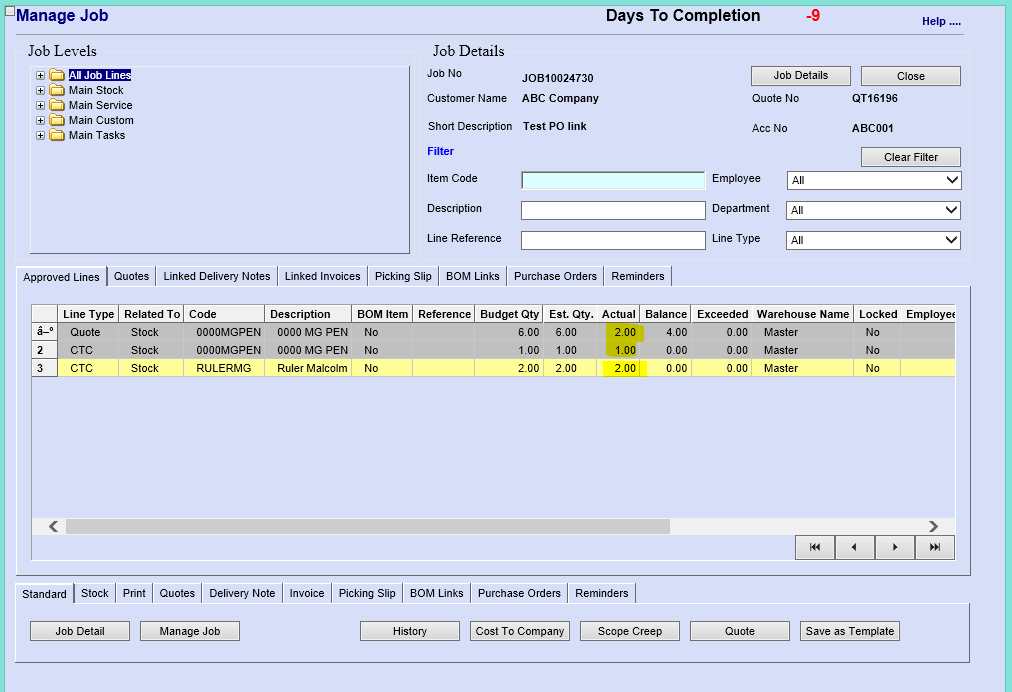The image size is (1012, 692).
Task: Go to next record arrow button
Action: pos(894,547)
